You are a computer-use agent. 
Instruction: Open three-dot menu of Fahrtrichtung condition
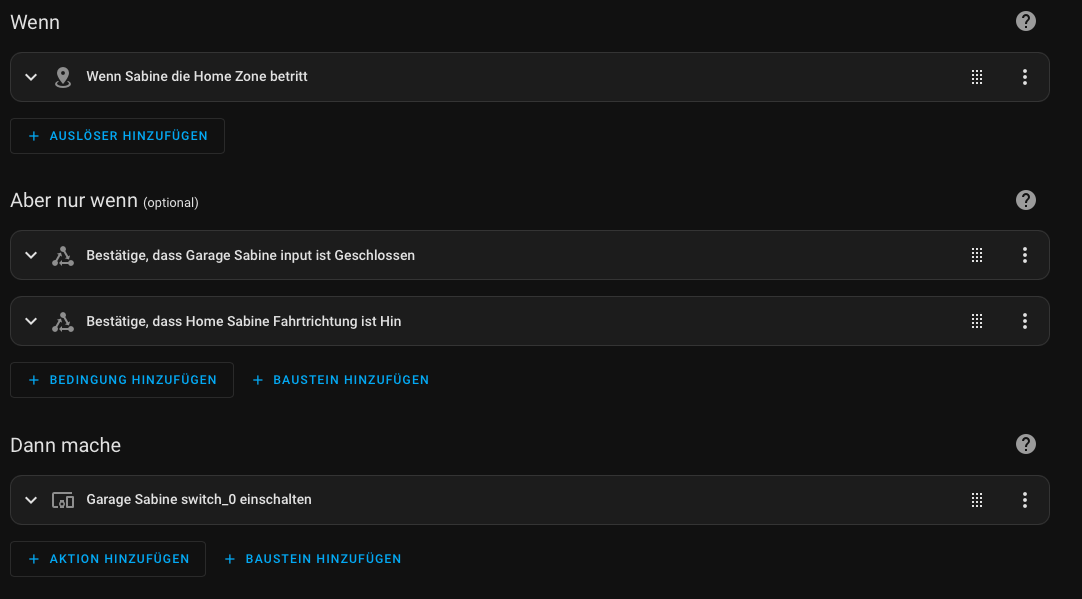coord(1025,321)
